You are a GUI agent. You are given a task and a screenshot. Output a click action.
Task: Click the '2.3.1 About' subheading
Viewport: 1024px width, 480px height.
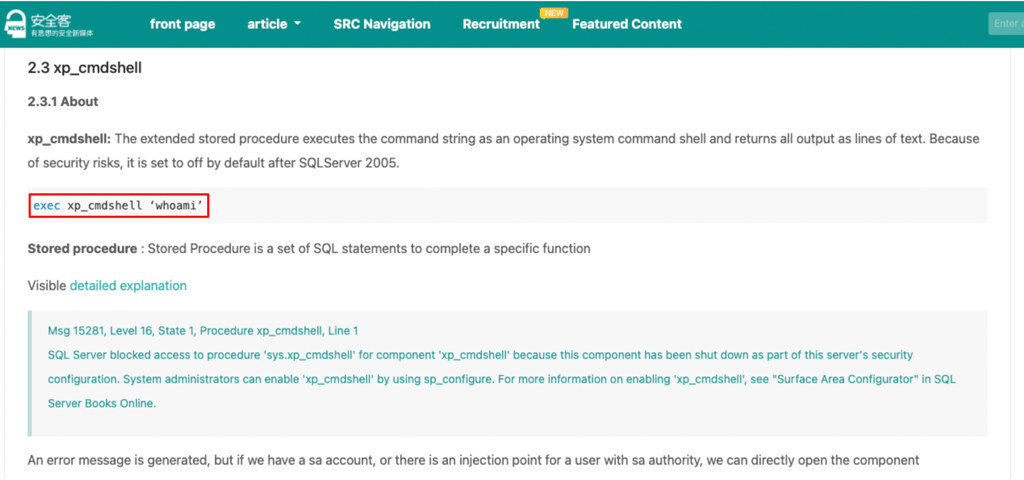coord(63,102)
